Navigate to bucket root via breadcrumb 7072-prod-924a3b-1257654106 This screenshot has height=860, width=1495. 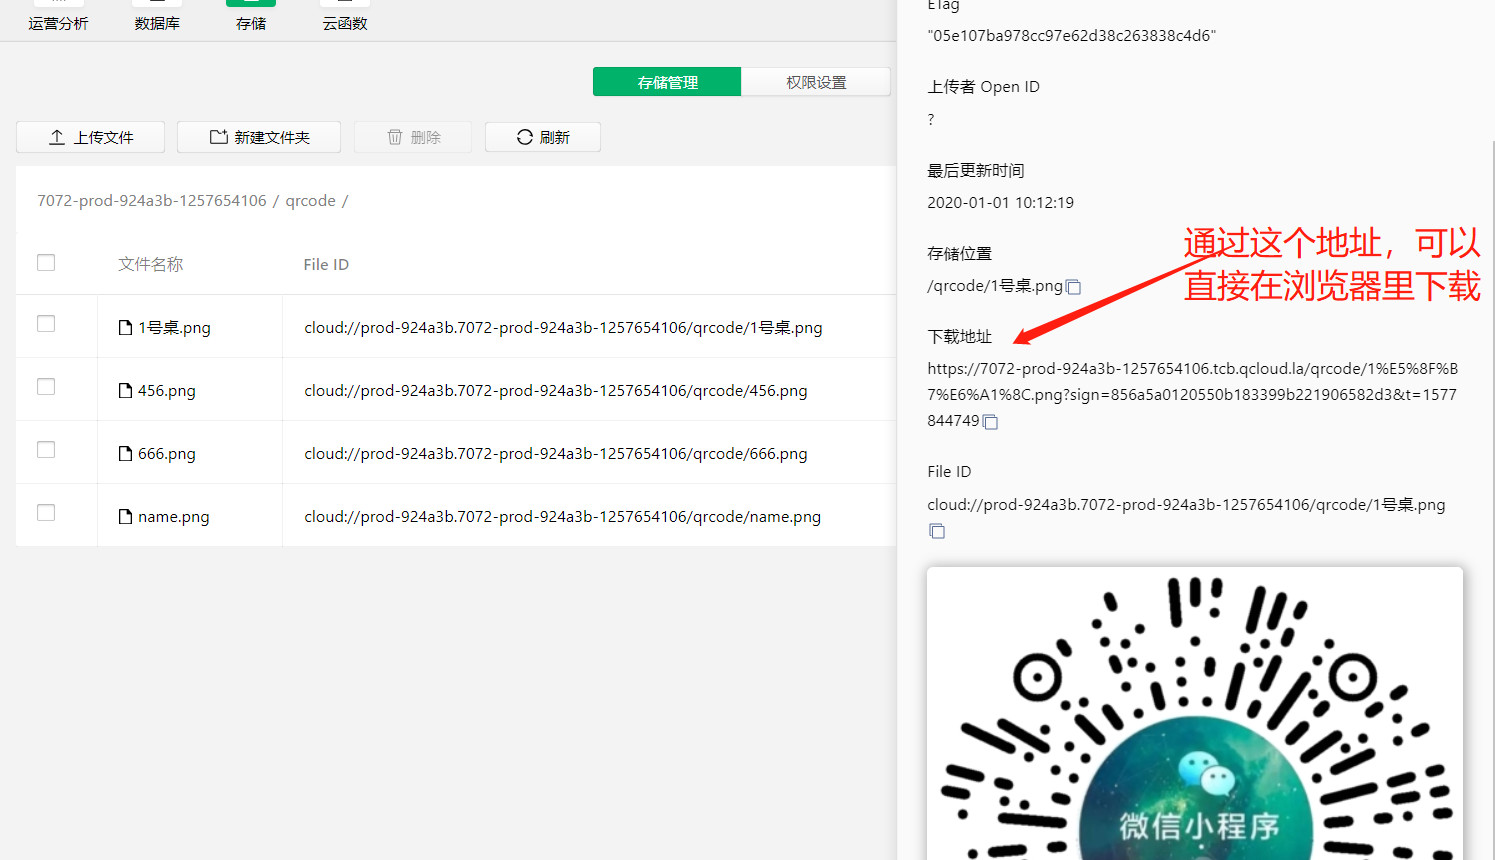click(151, 200)
